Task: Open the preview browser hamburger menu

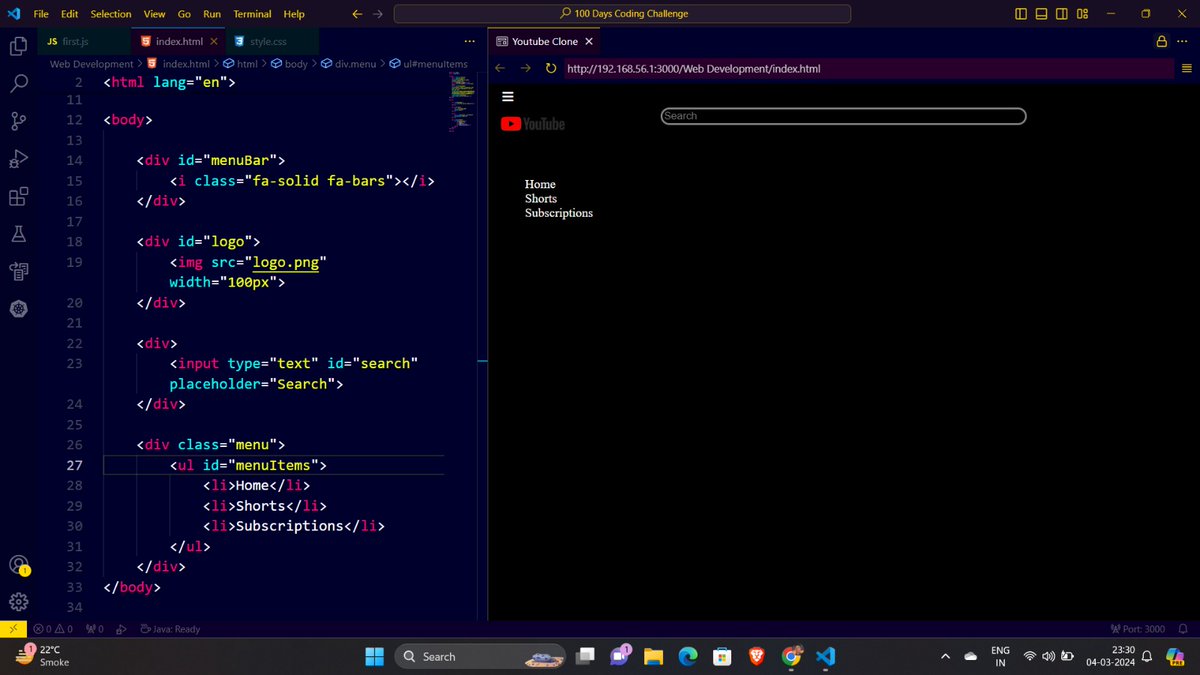Action: coord(1186,68)
